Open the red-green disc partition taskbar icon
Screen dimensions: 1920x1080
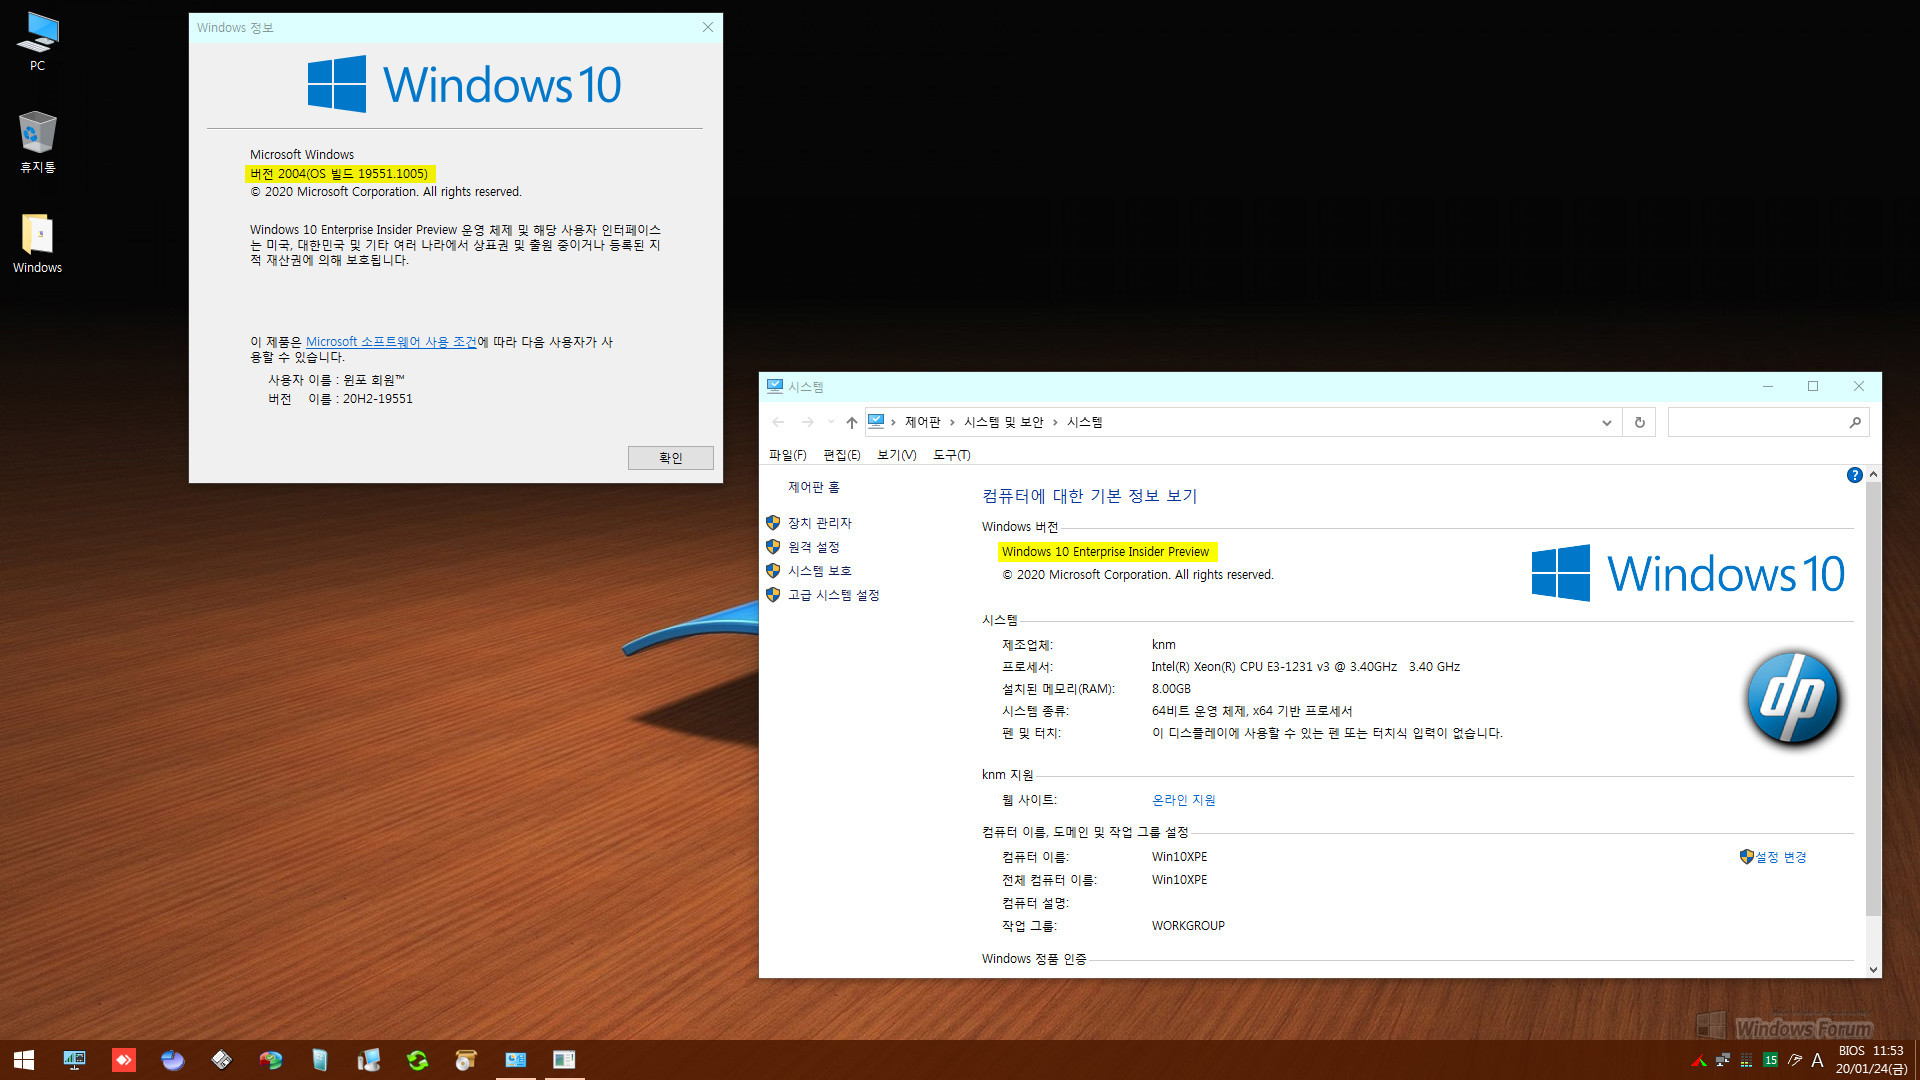pos(270,1060)
